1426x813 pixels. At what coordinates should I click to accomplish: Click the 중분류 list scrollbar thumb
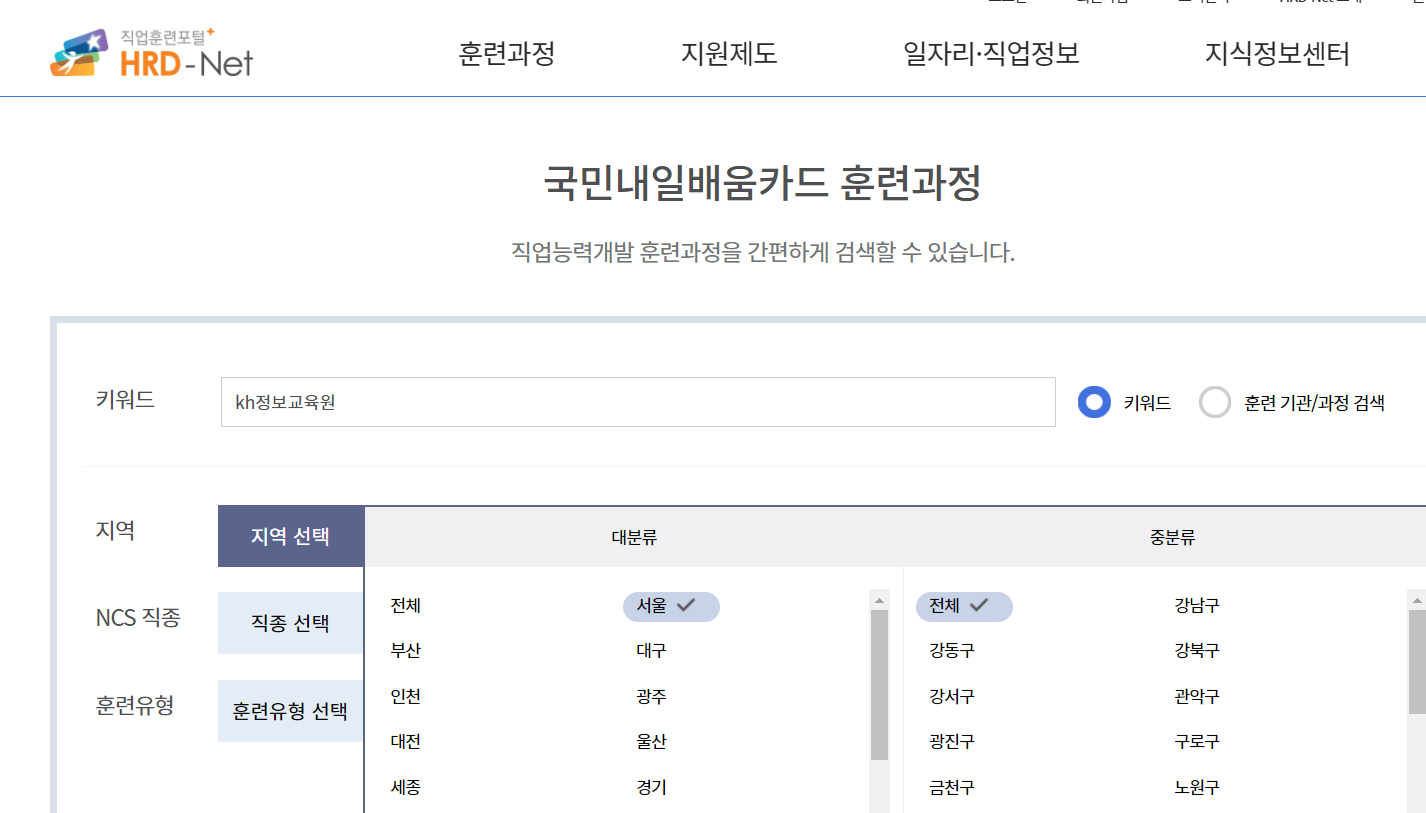click(1417, 661)
